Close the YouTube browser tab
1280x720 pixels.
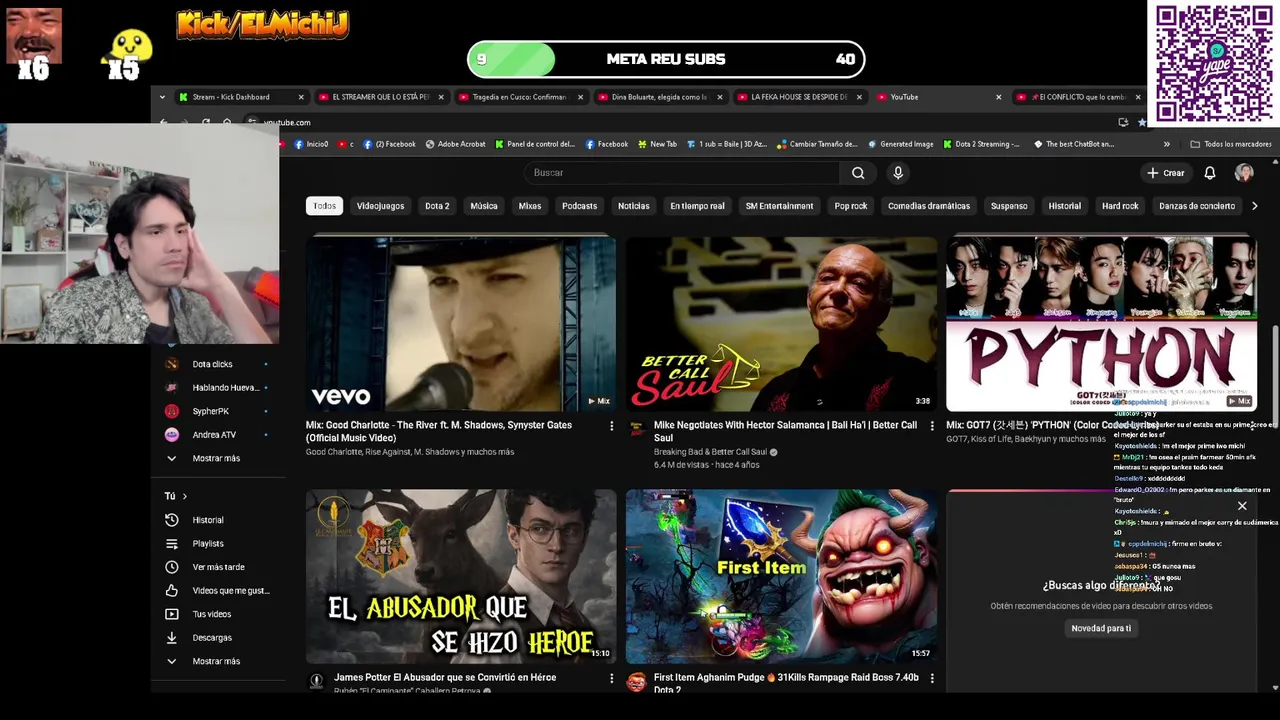tap(998, 97)
